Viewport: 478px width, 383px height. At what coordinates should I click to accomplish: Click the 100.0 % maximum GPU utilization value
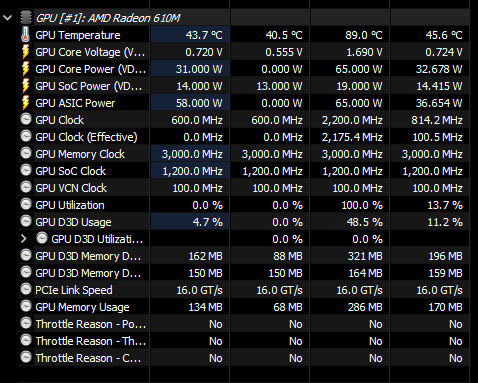pos(362,205)
